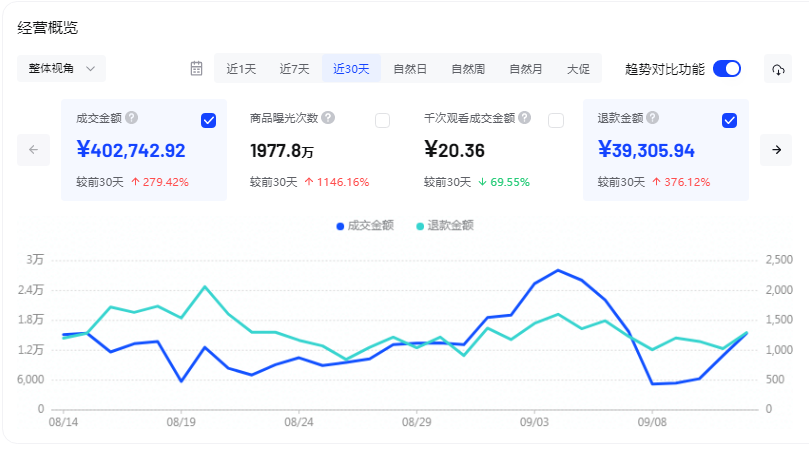Show next metrics with right arrow
The height and width of the screenshot is (451, 809).
click(x=776, y=150)
